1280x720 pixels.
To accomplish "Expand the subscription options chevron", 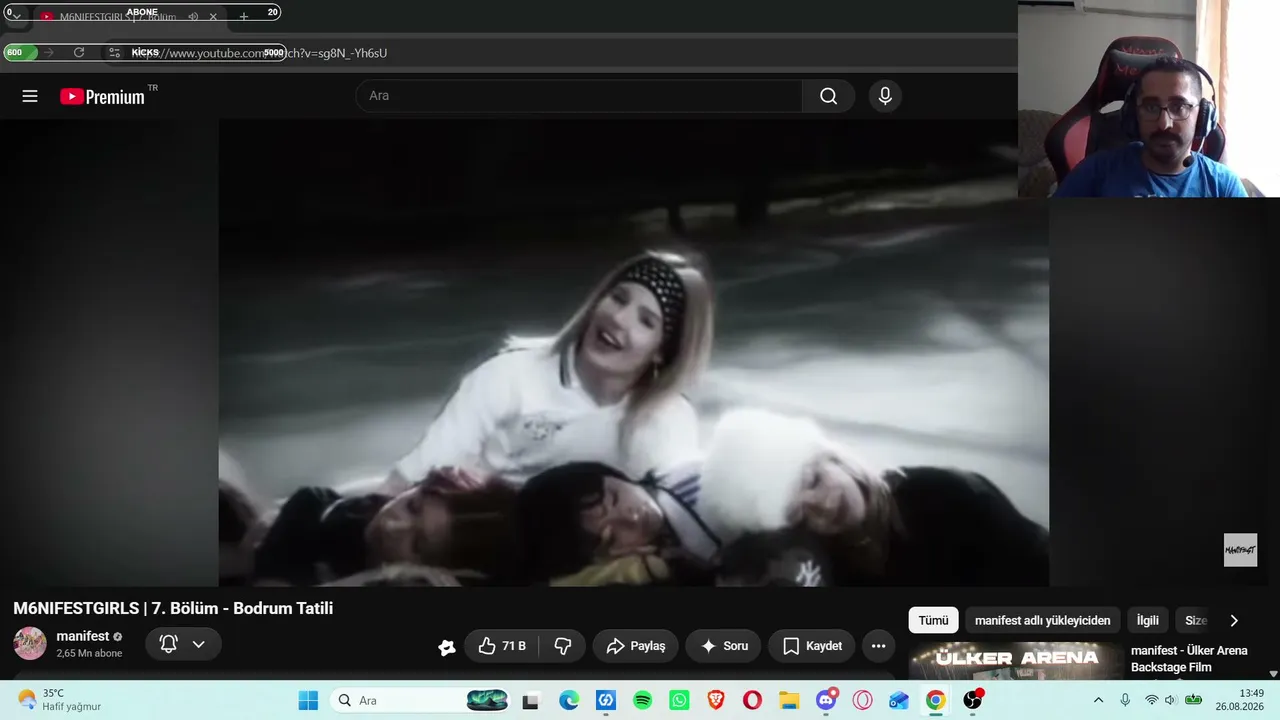I will [x=199, y=644].
